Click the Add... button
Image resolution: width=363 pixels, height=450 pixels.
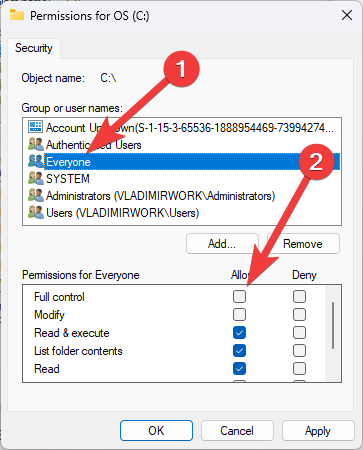[x=222, y=244]
